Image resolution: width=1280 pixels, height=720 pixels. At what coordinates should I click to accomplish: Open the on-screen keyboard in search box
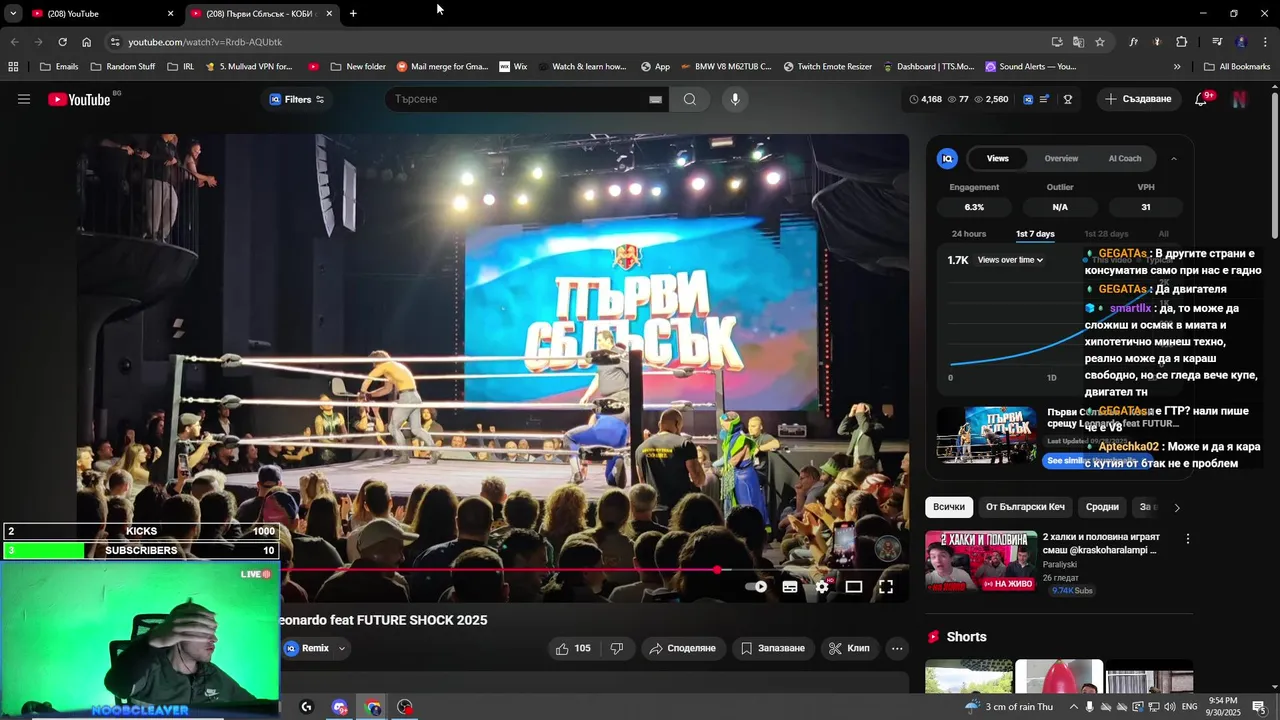click(x=656, y=99)
